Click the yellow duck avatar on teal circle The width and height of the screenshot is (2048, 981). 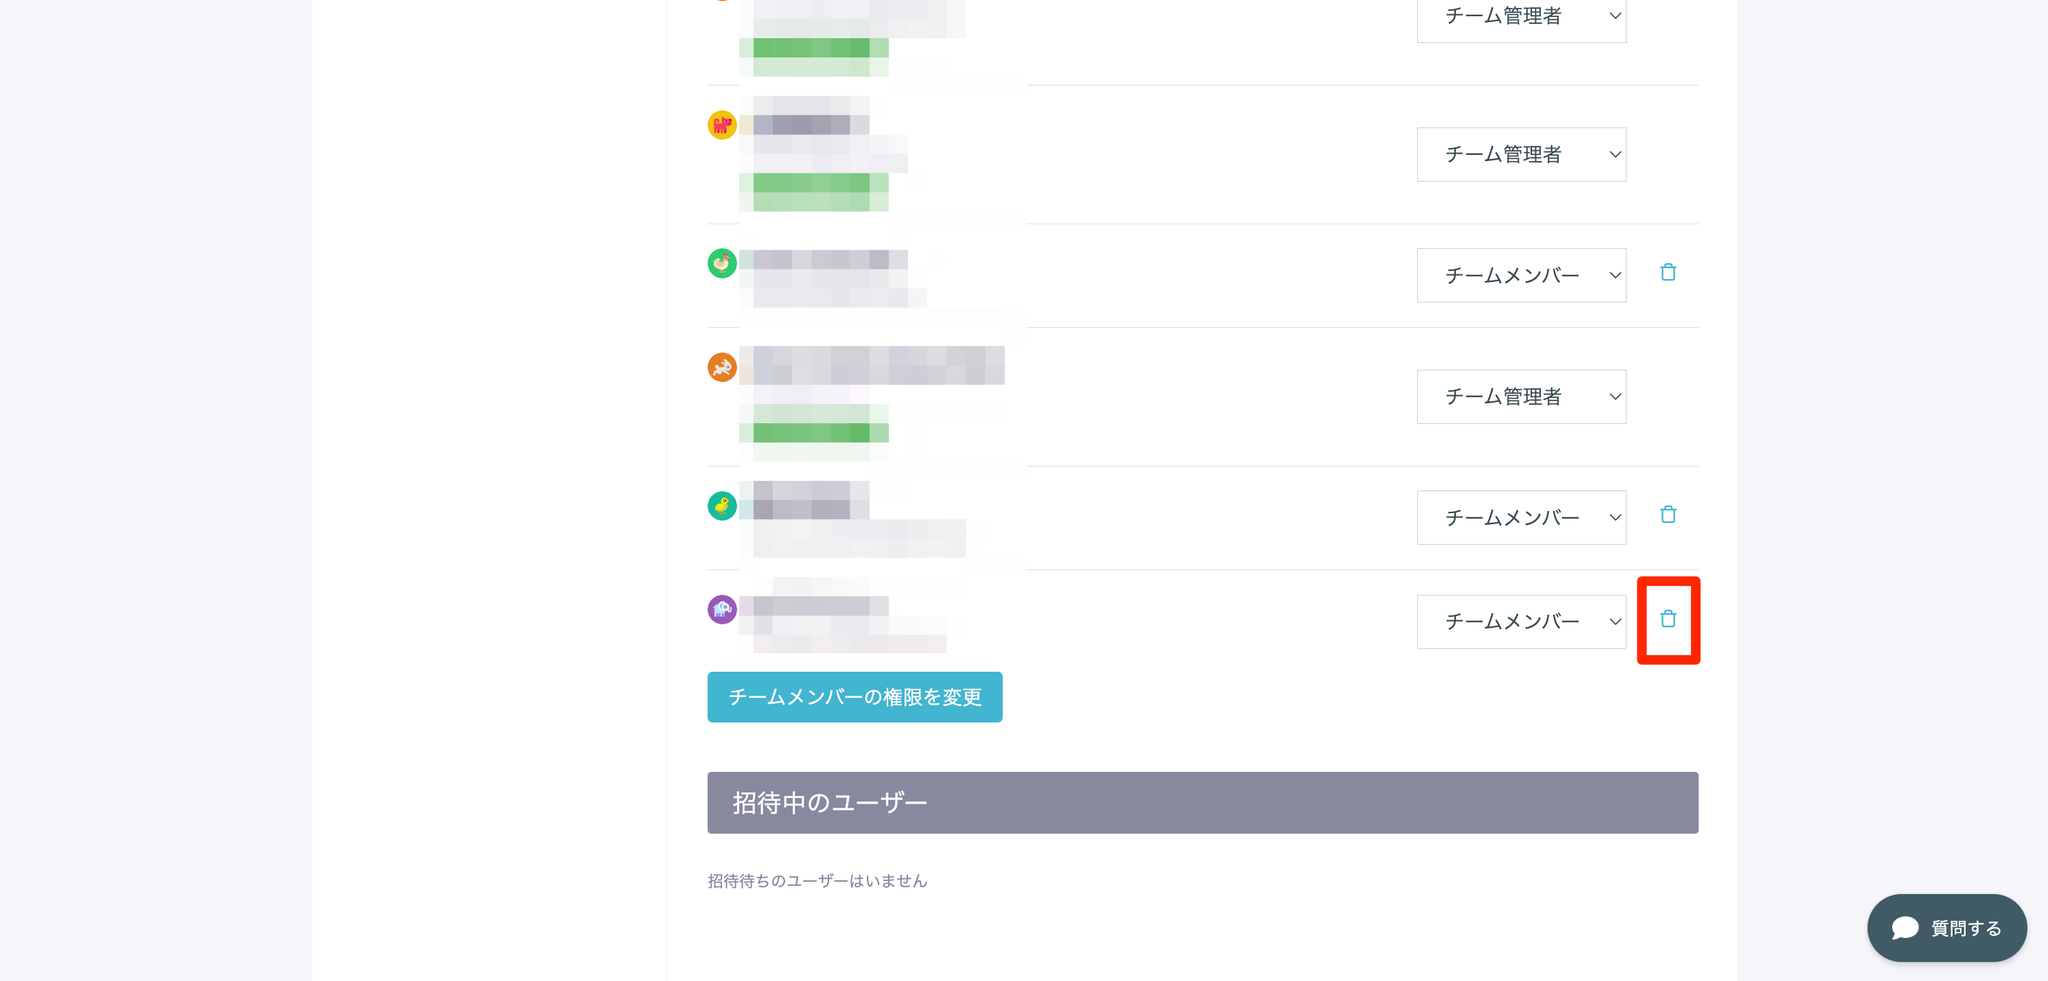[x=722, y=506]
